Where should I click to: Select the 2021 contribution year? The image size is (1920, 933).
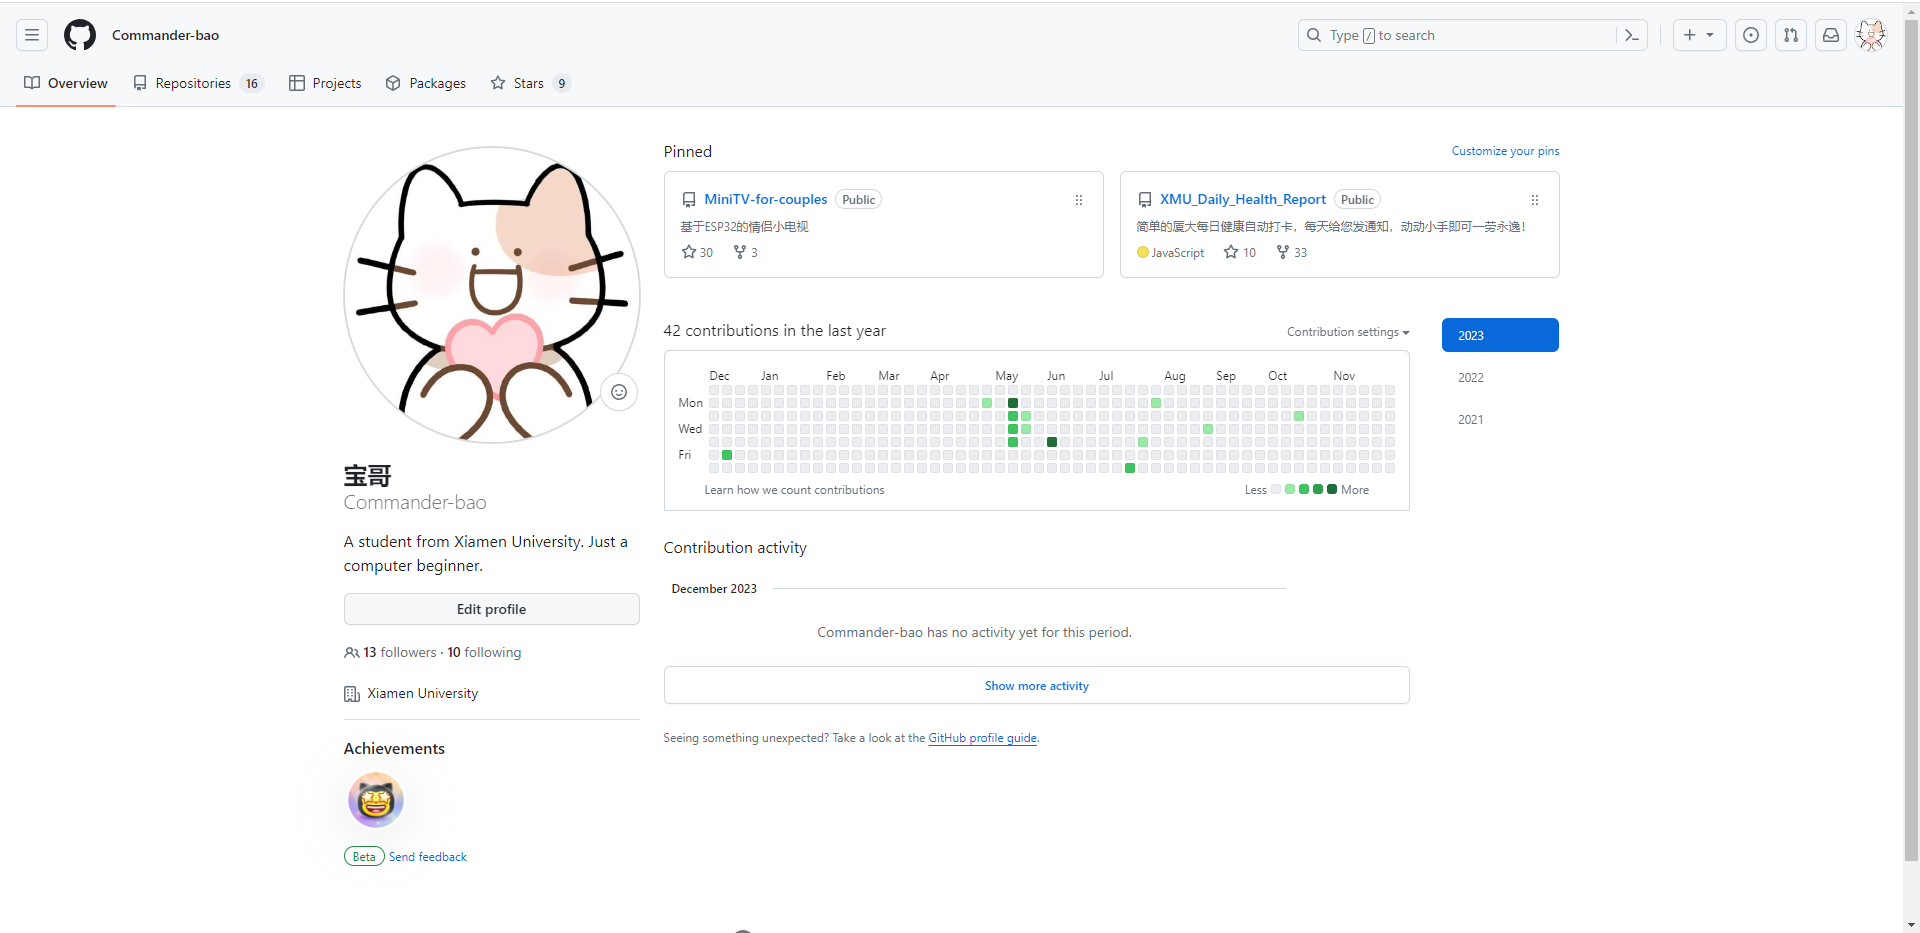pyautogui.click(x=1470, y=420)
